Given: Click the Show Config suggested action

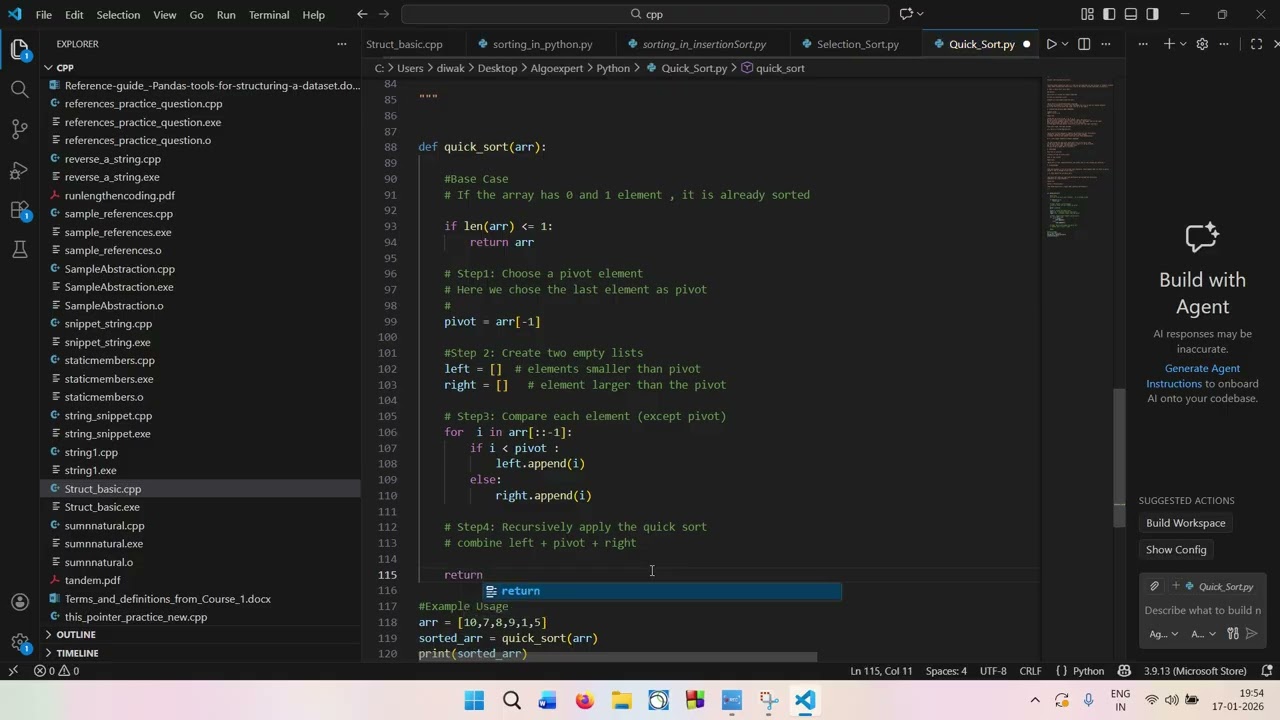Looking at the screenshot, I should pyautogui.click(x=1176, y=550).
